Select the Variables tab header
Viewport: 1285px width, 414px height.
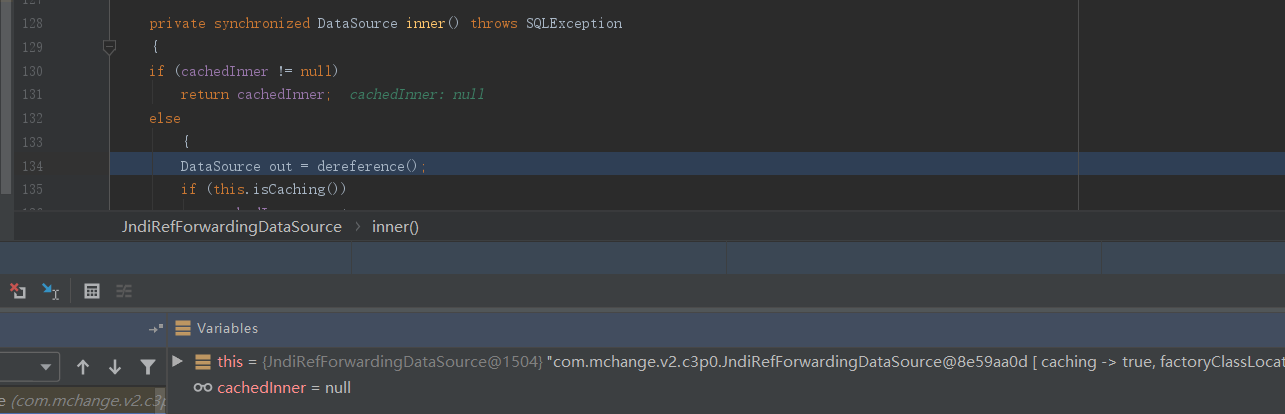pyautogui.click(x=227, y=328)
